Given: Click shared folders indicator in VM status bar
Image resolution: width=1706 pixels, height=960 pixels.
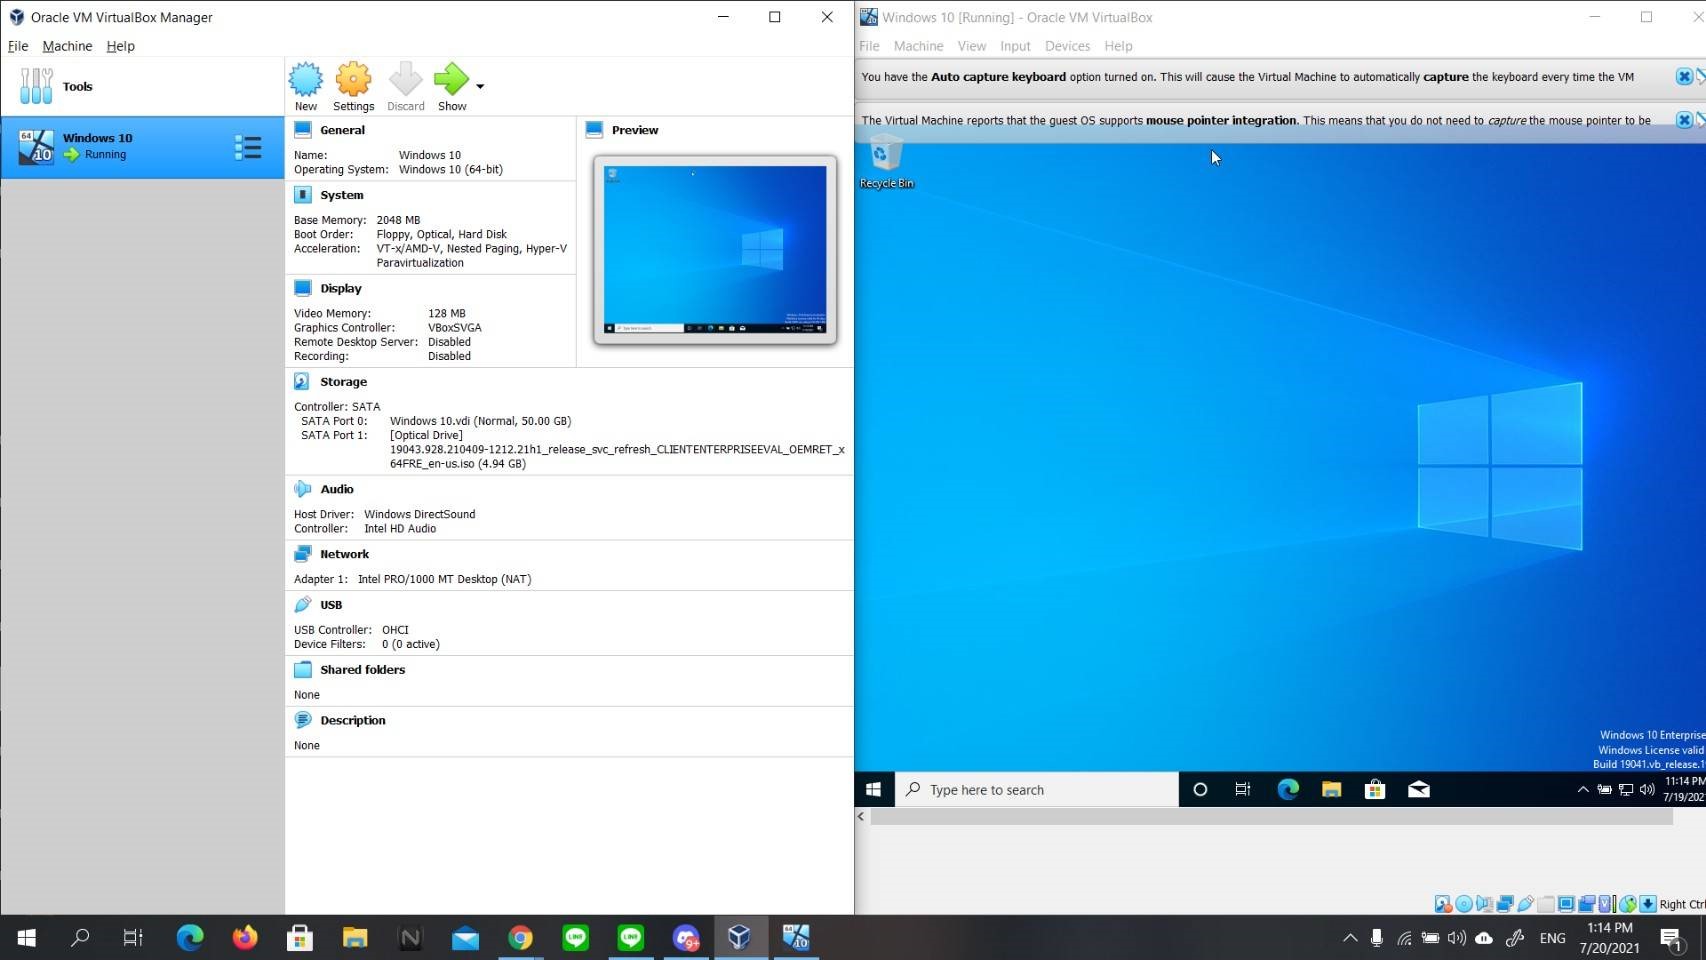Looking at the screenshot, I should click(x=1546, y=904).
